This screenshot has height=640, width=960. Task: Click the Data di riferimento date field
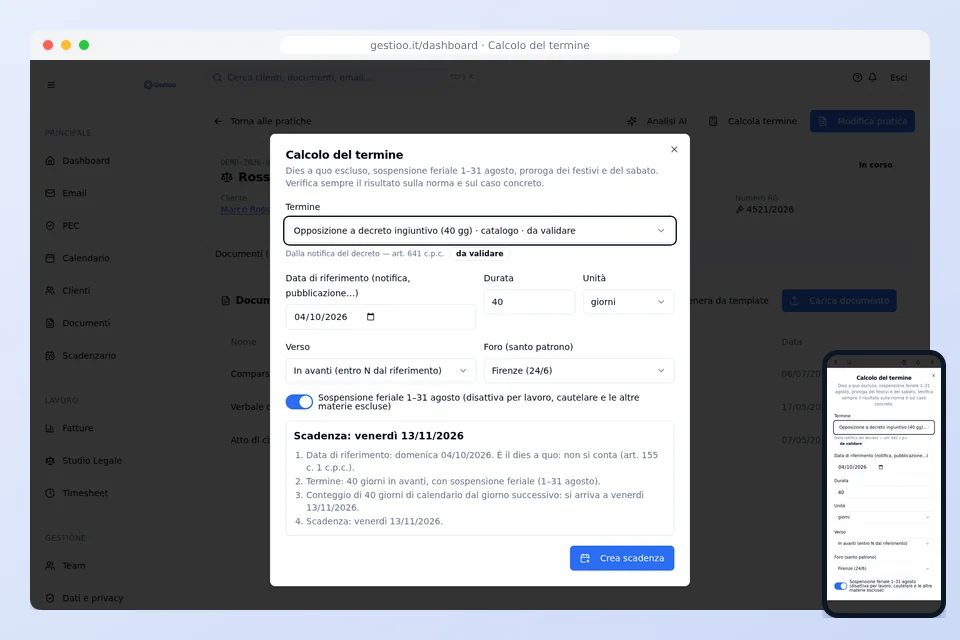point(380,317)
